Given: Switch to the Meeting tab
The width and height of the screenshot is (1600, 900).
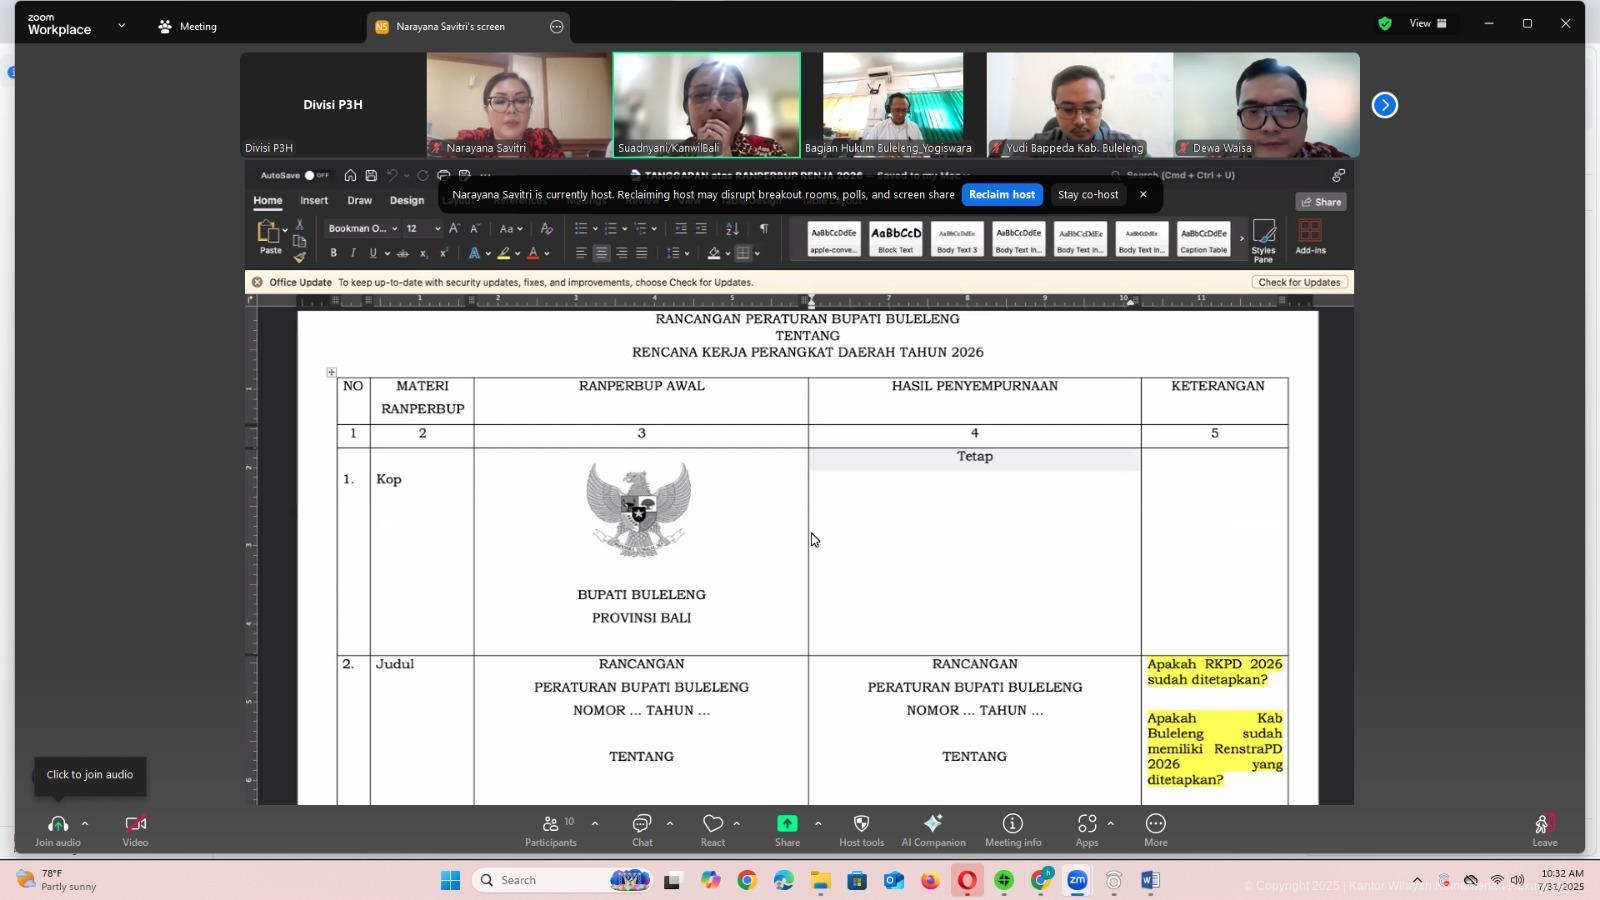Looking at the screenshot, I should pyautogui.click(x=187, y=27).
